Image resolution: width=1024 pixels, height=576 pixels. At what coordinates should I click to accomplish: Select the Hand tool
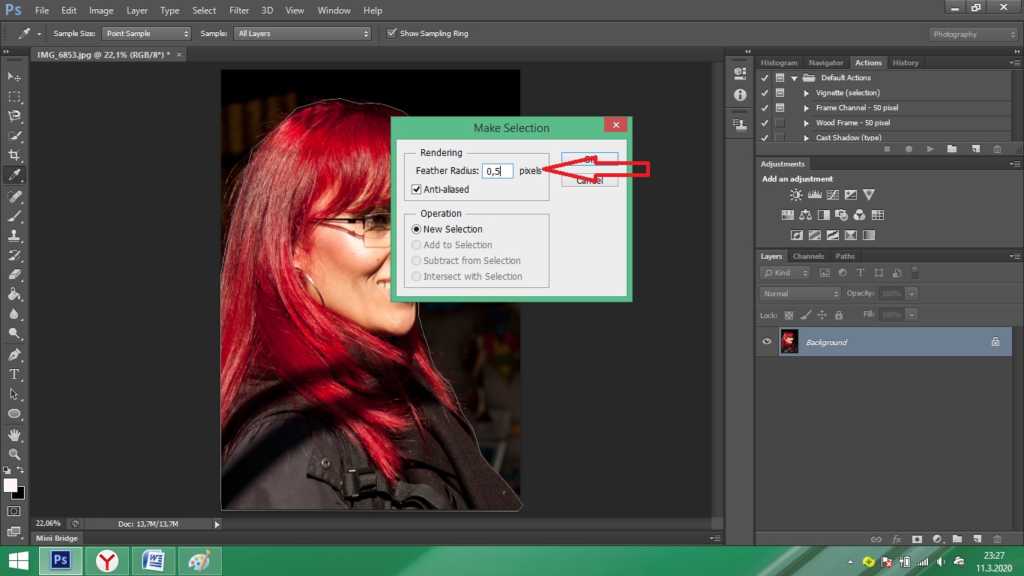coord(14,434)
